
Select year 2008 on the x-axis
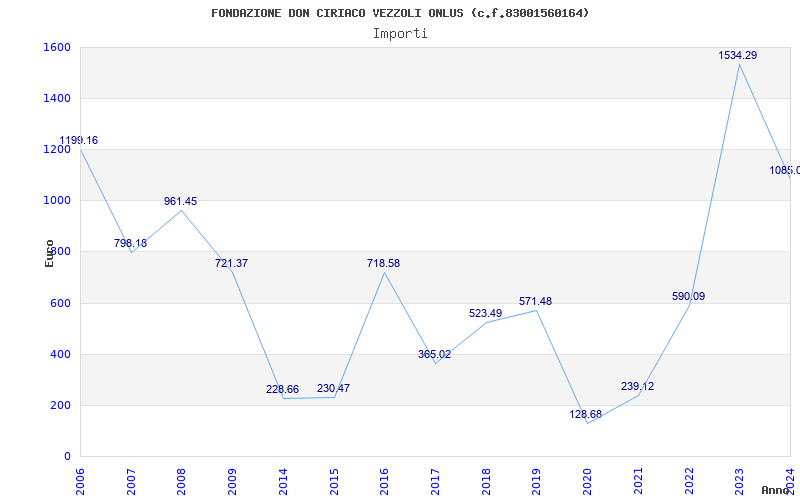(181, 482)
